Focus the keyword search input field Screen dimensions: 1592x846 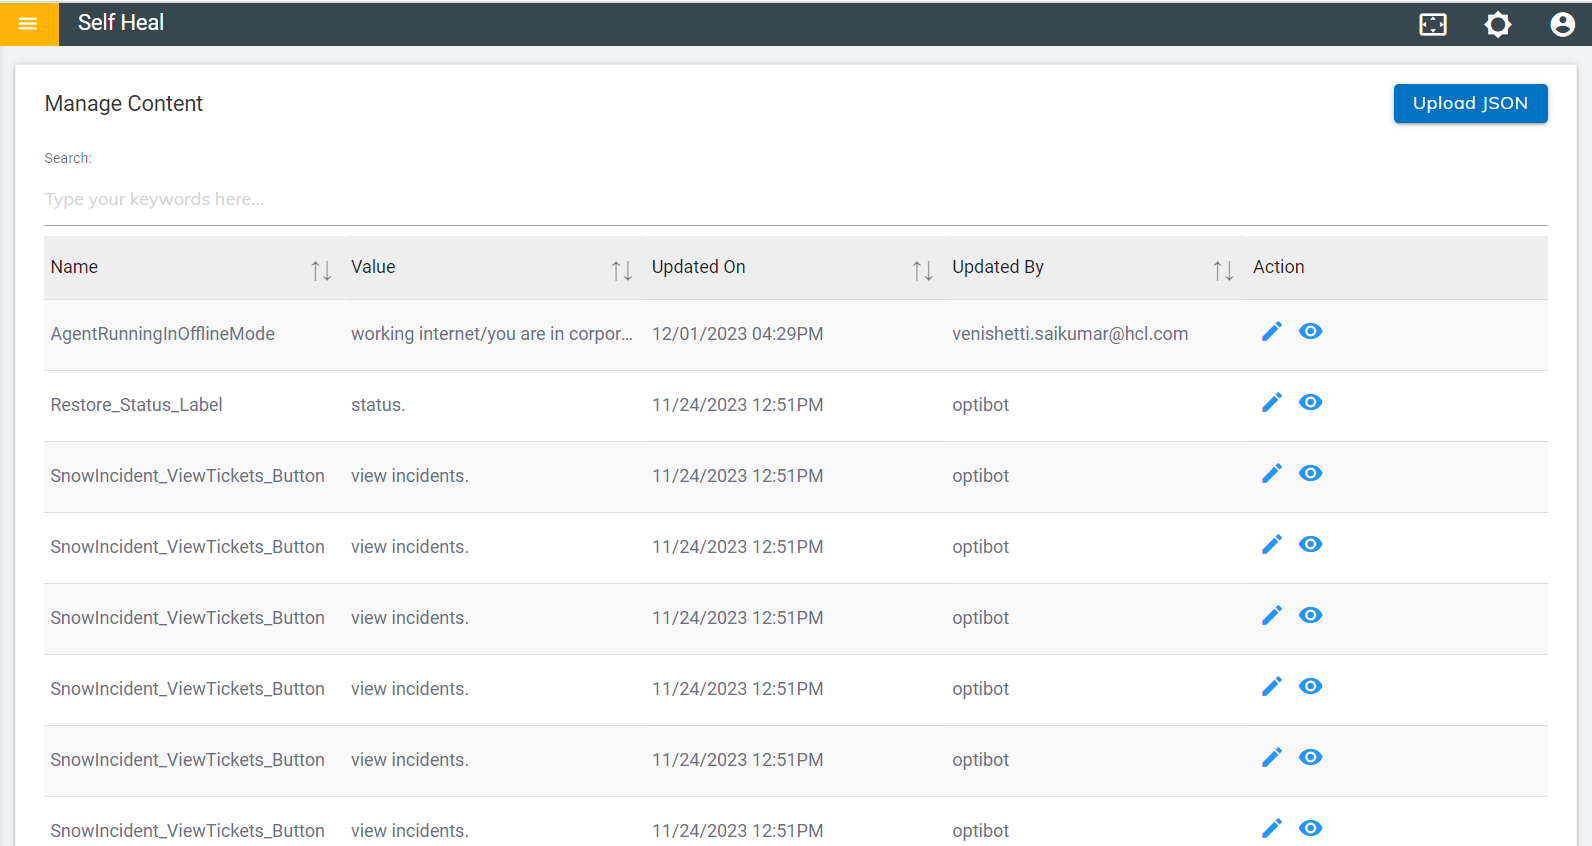coord(795,199)
